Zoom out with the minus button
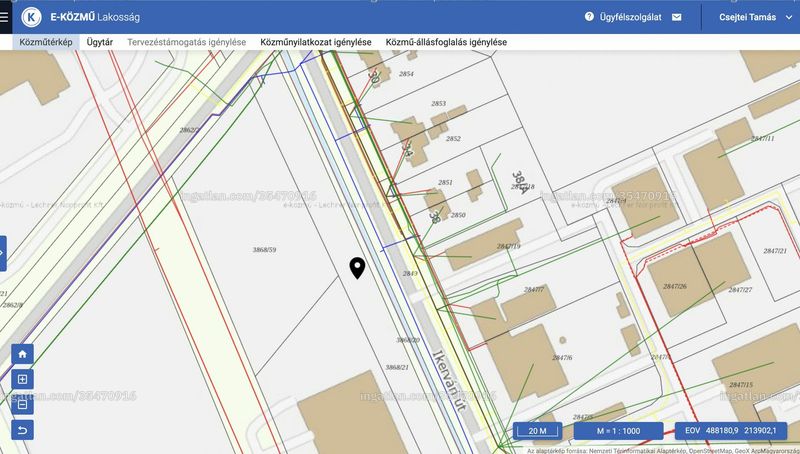Image resolution: width=800 pixels, height=454 pixels. pyautogui.click(x=22, y=405)
